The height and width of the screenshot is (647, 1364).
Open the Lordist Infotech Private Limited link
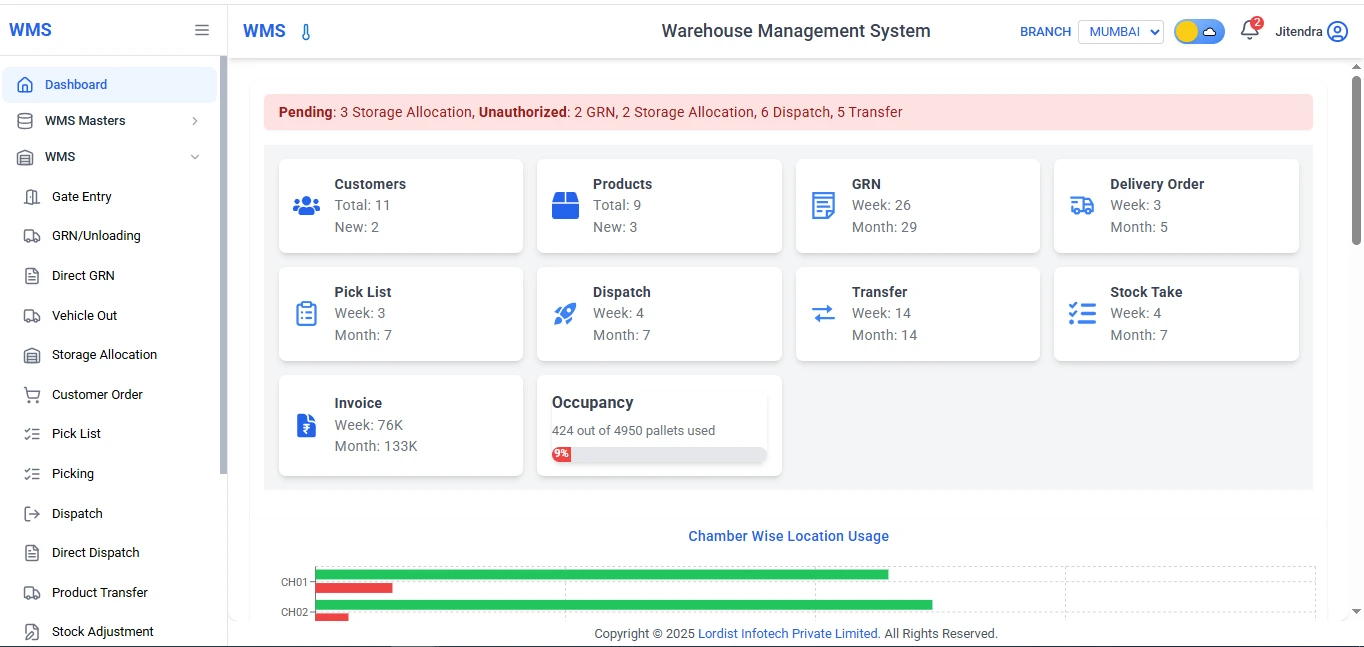pos(787,633)
